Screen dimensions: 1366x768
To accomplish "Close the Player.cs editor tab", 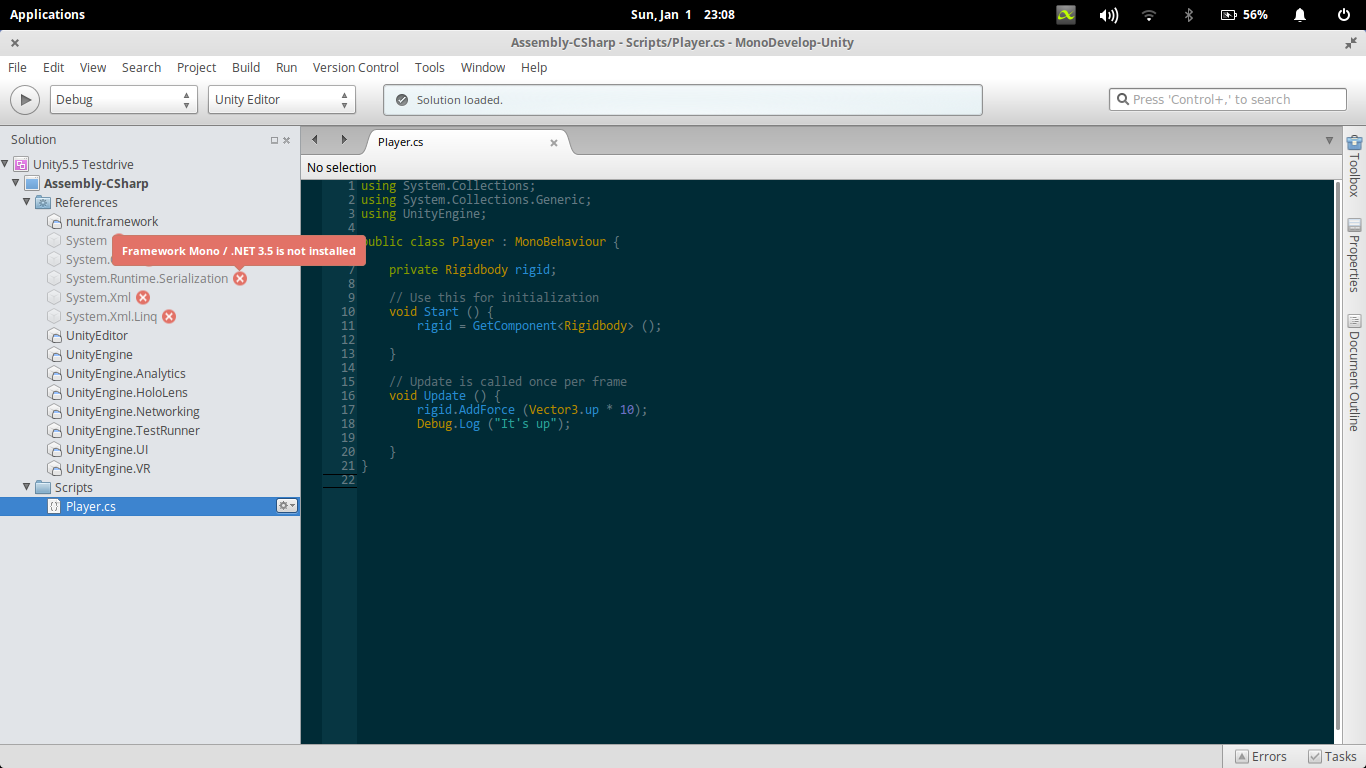I will coord(554,142).
